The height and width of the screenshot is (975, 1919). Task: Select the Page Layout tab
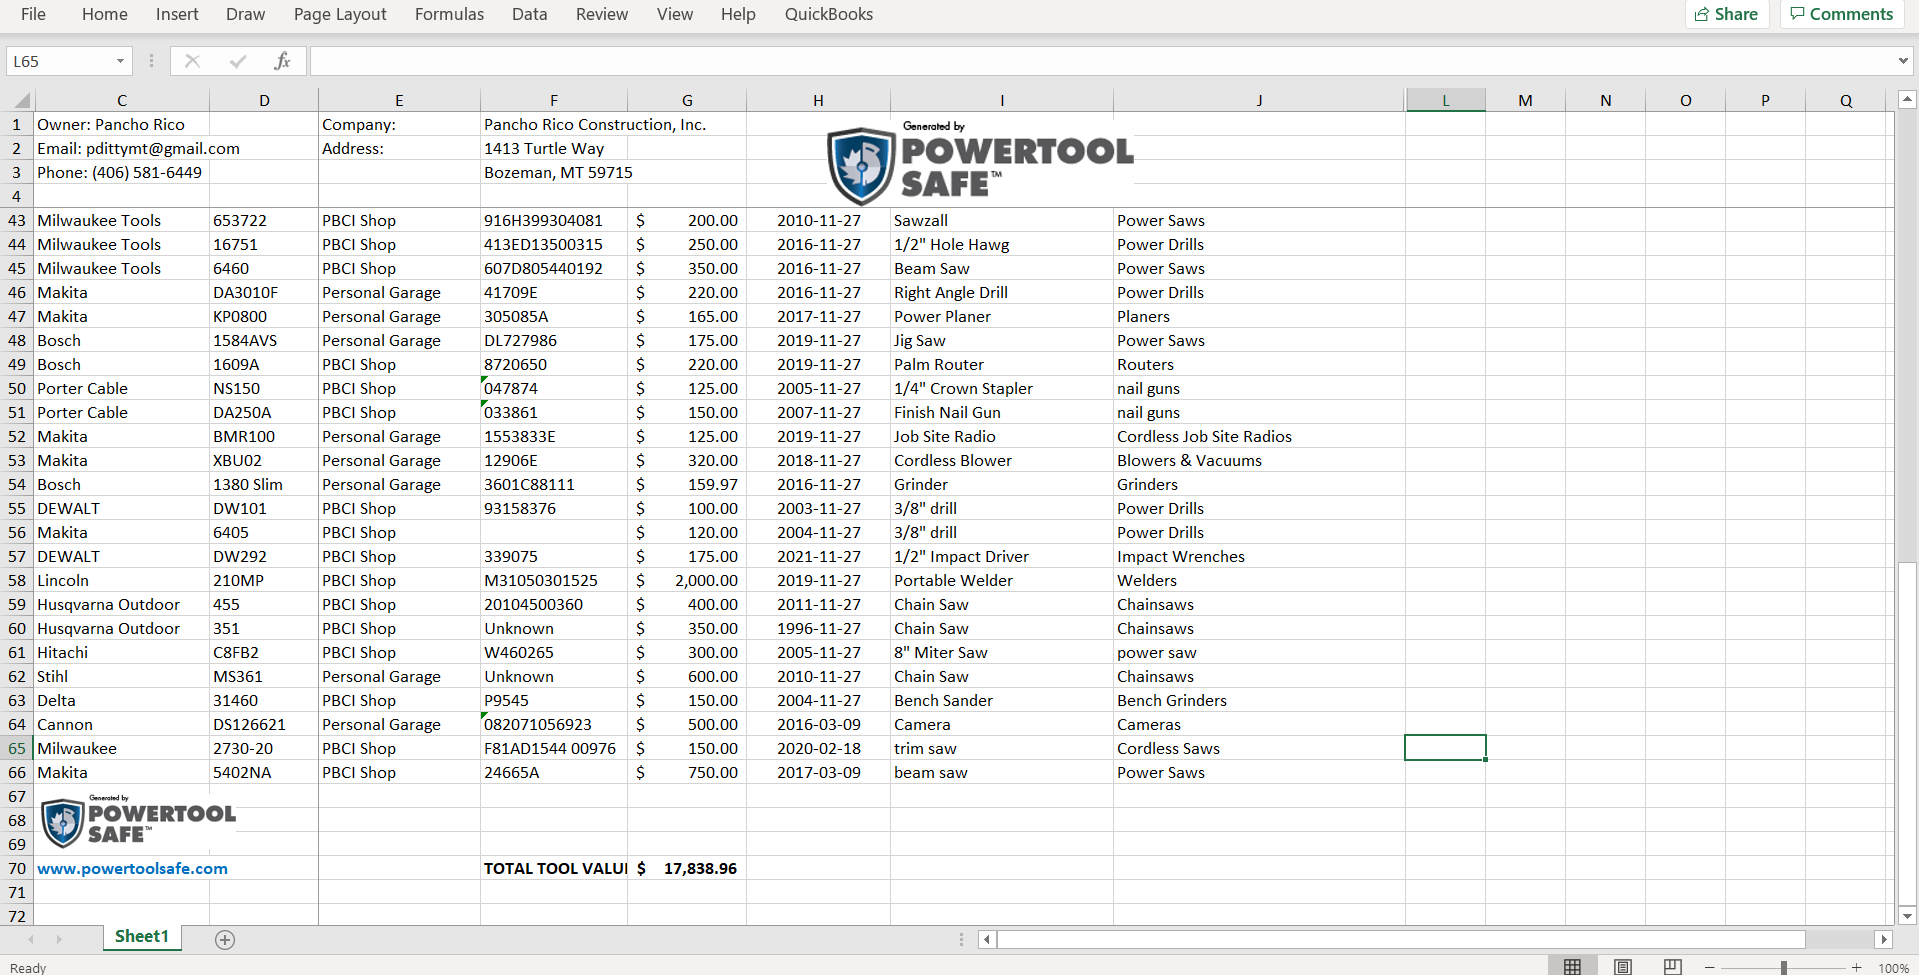coord(340,14)
